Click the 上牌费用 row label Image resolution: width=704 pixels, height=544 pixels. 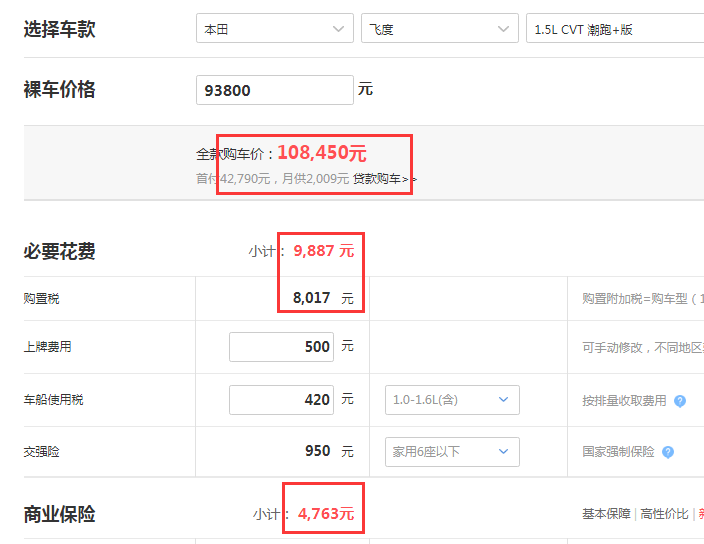click(47, 347)
